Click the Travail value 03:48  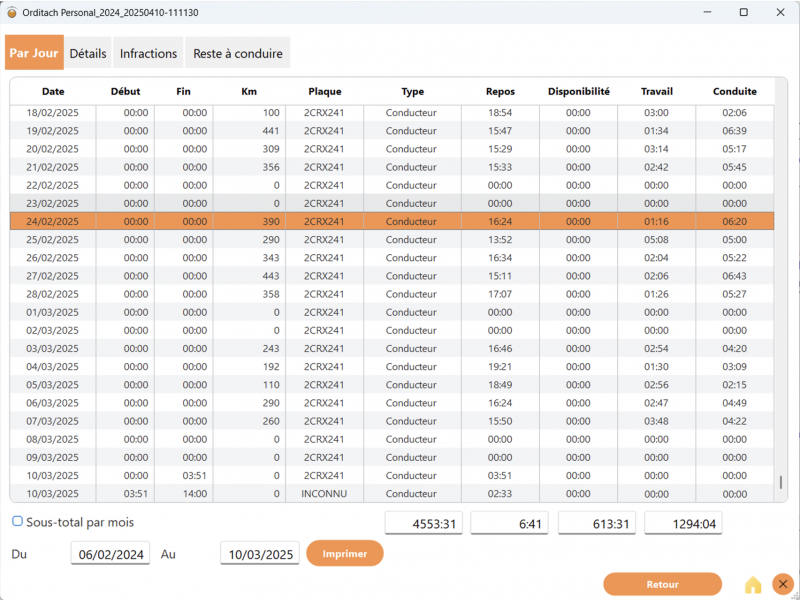[656, 421]
